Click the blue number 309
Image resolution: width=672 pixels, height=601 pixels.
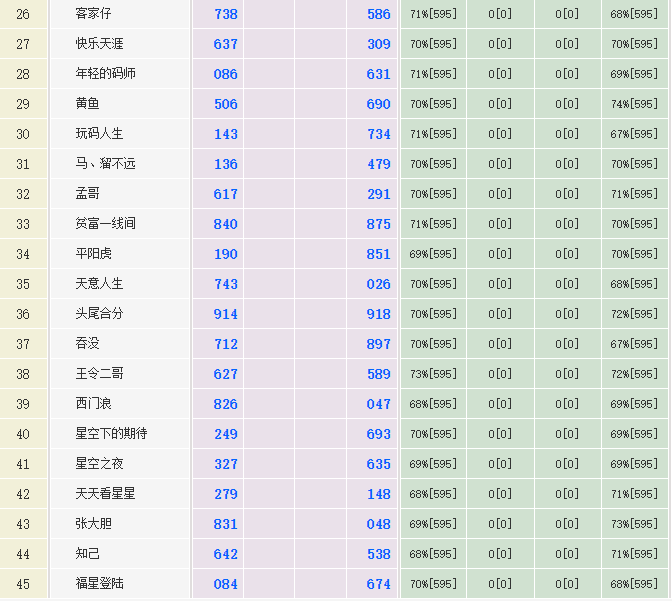[378, 44]
